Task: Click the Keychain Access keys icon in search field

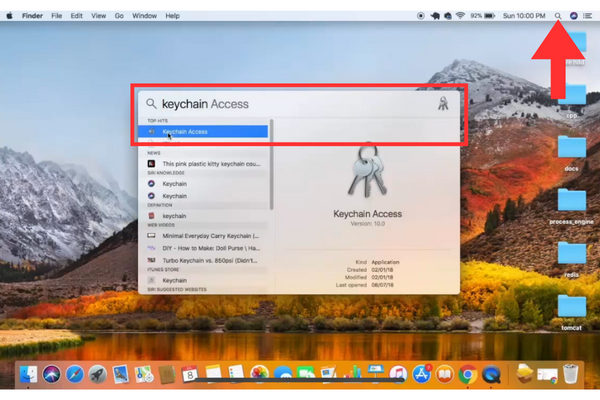Action: coord(443,104)
